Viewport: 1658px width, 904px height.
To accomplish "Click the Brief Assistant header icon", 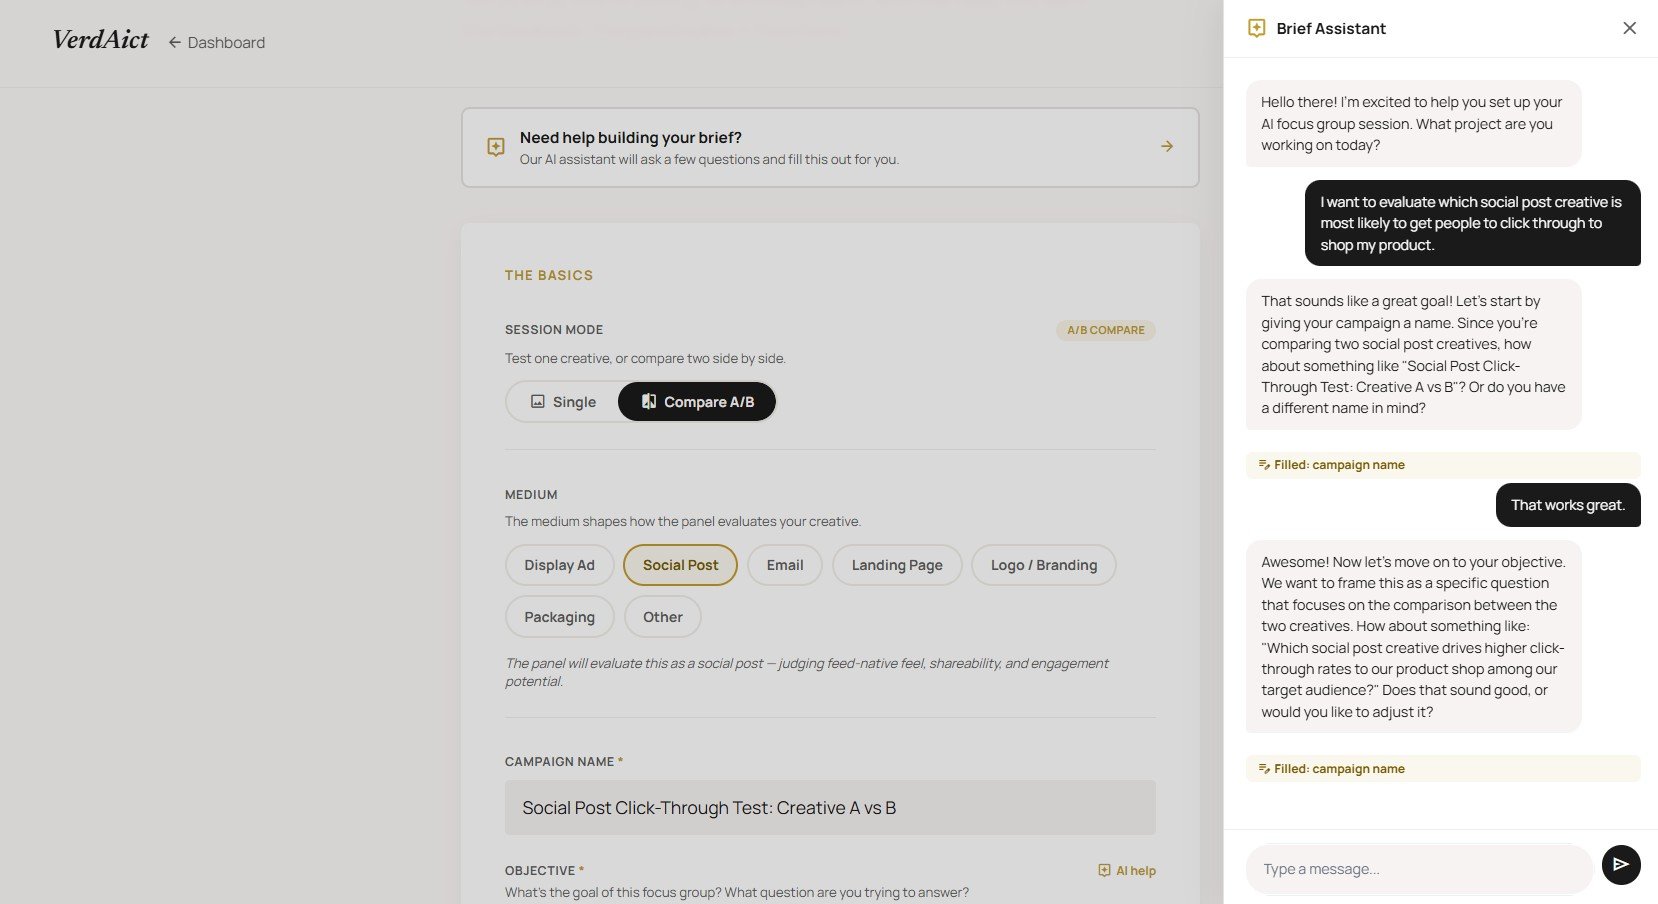I will (1256, 28).
